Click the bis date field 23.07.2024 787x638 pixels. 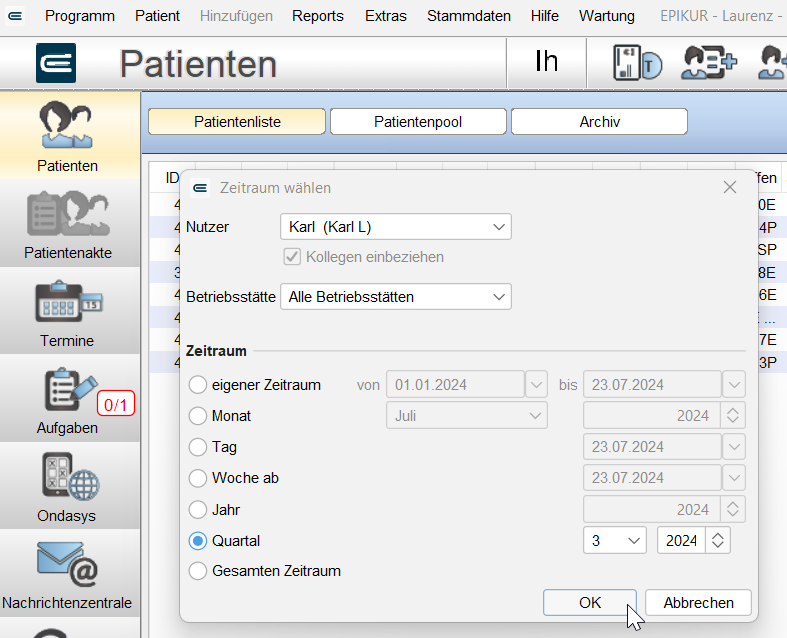pyautogui.click(x=652, y=385)
